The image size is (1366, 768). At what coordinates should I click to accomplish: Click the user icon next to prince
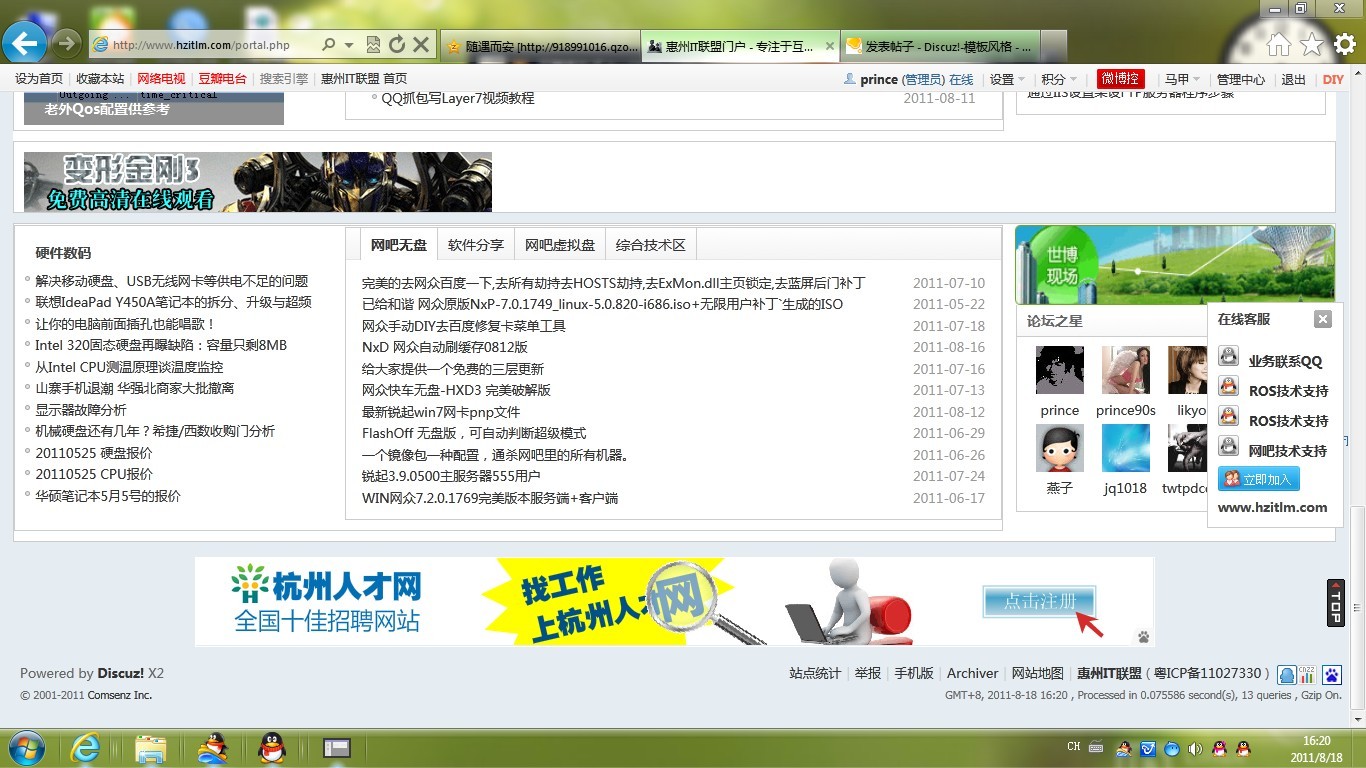(x=850, y=79)
